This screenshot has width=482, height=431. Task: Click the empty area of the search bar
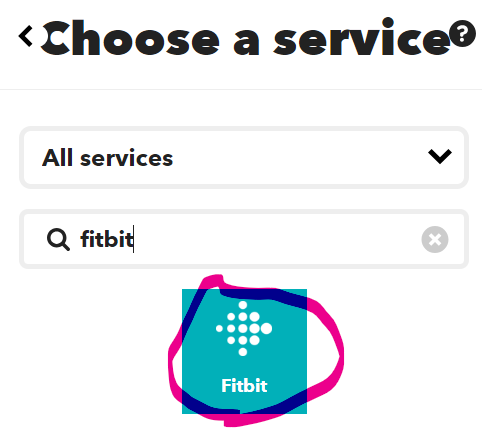pos(277,239)
